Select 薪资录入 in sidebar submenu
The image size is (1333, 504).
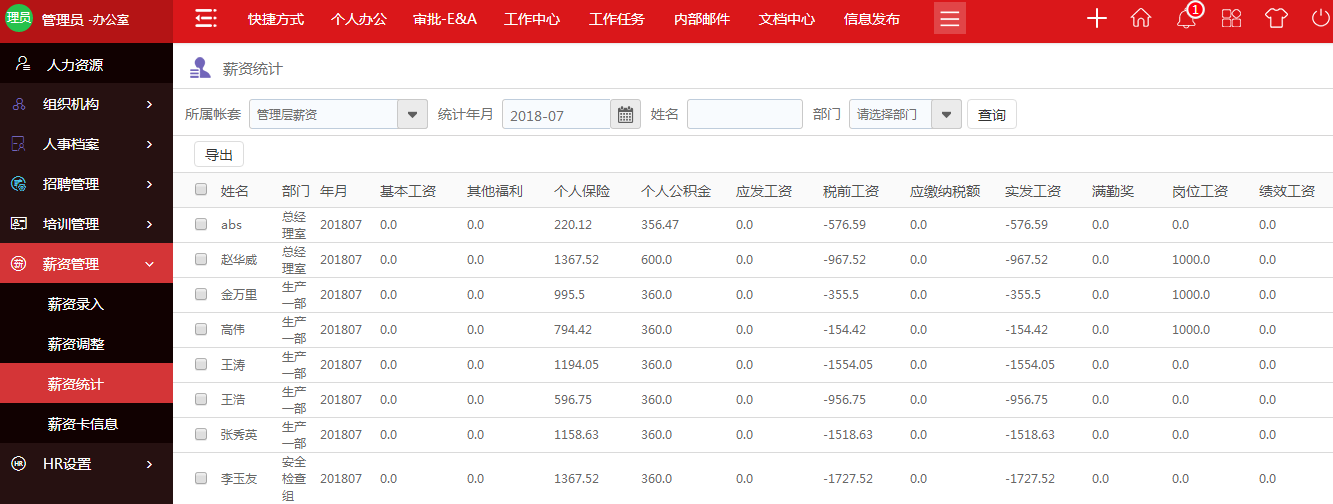76,304
